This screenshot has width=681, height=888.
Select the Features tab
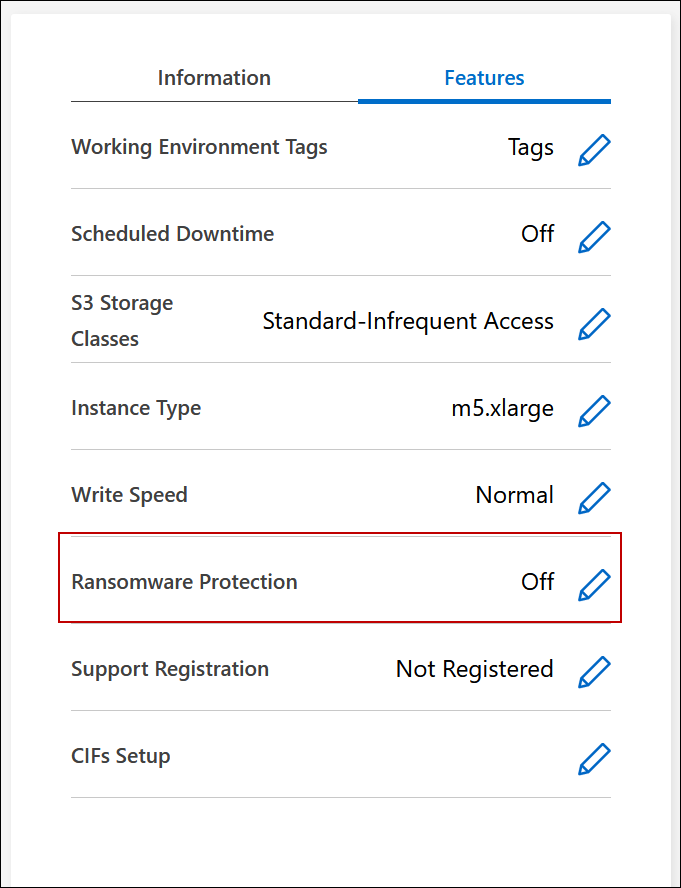(x=484, y=78)
